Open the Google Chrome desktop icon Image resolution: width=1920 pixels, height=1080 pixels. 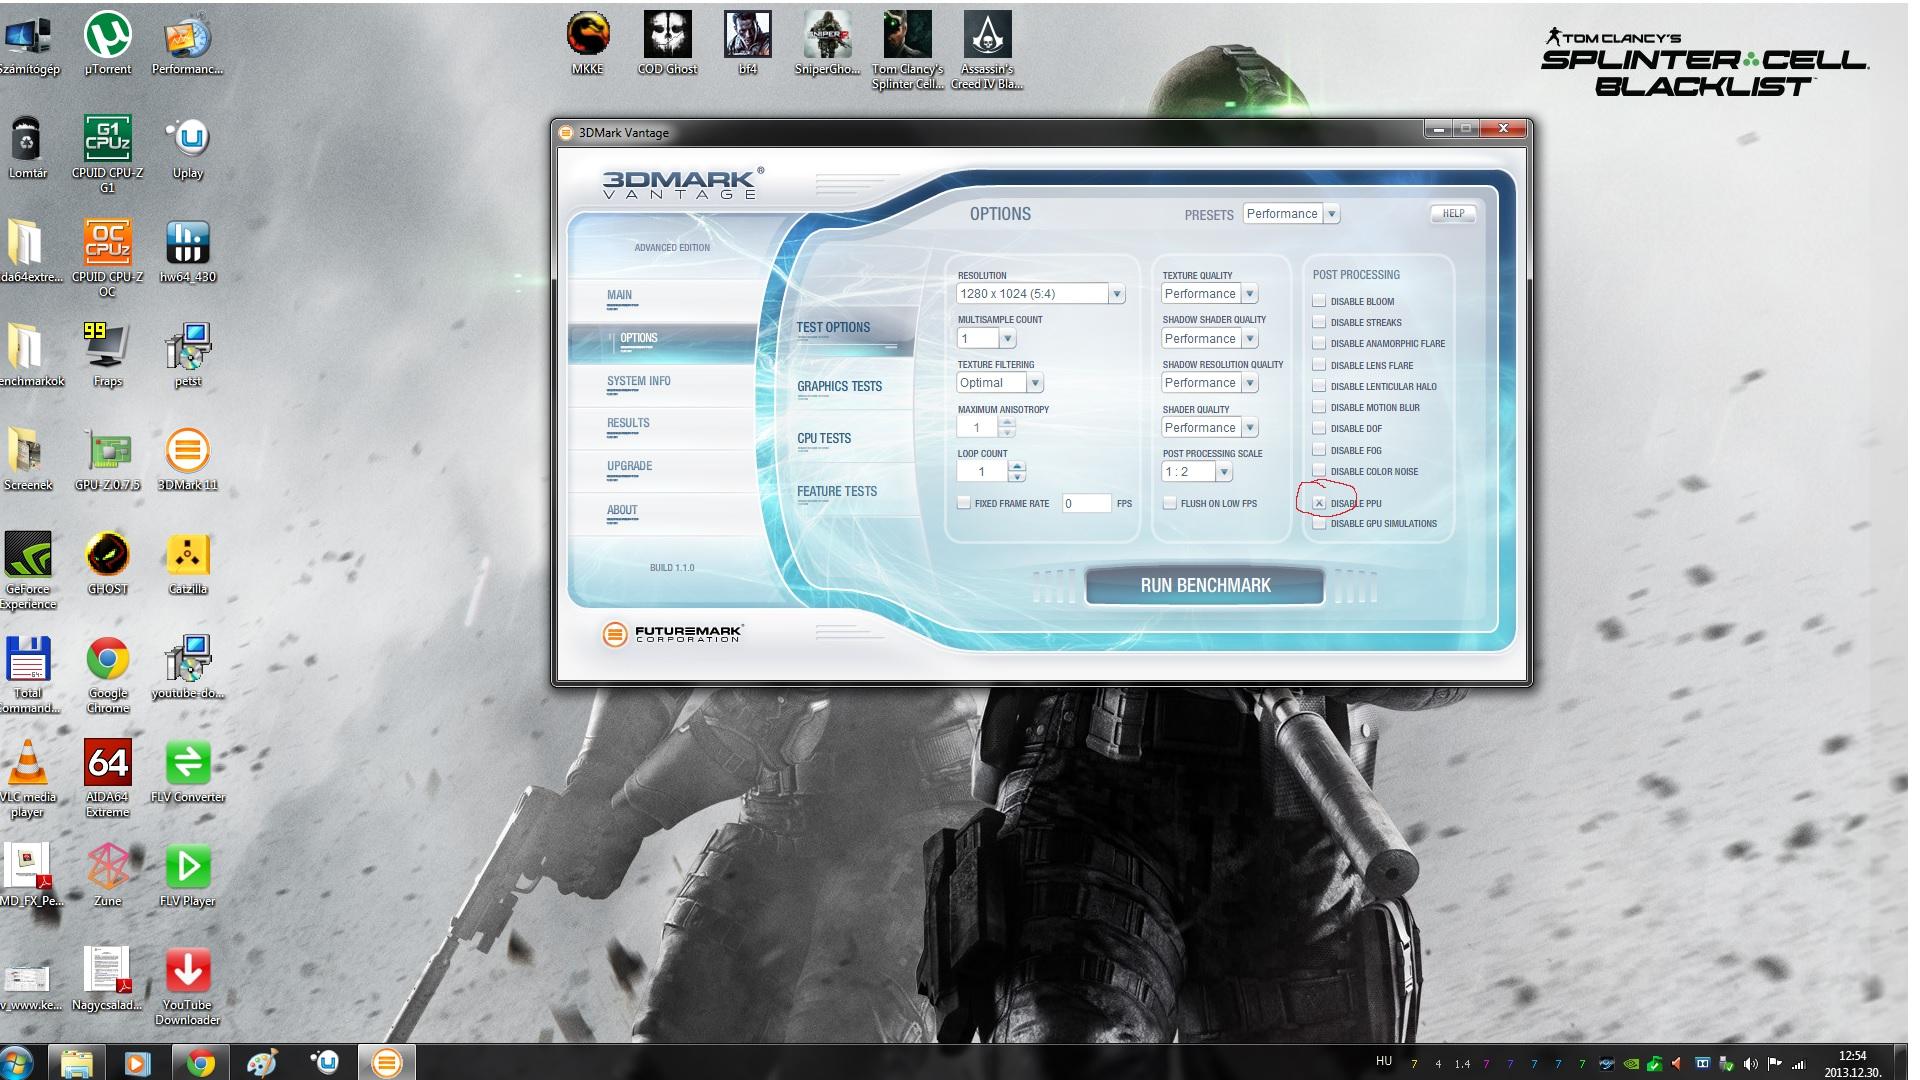[108, 674]
